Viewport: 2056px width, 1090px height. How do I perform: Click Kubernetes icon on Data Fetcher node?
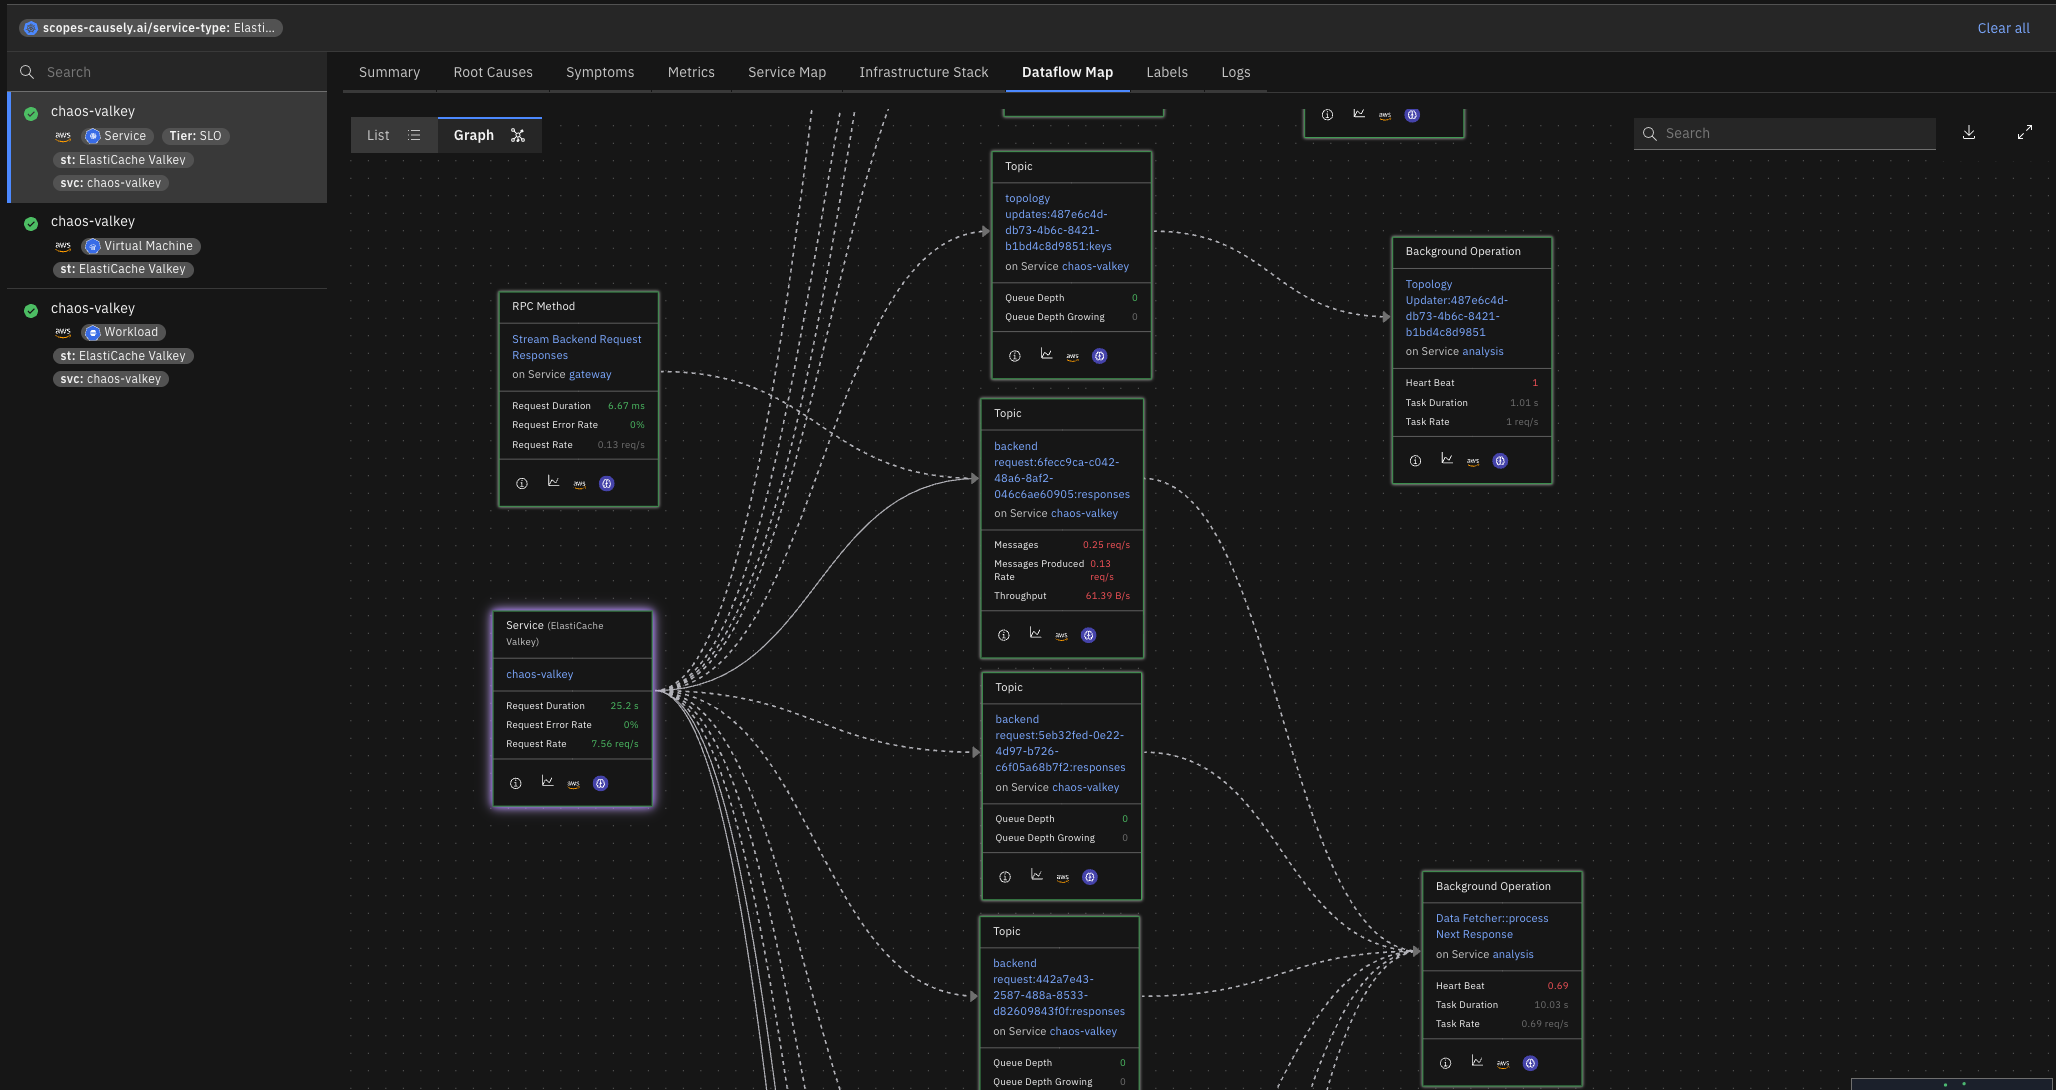1530,1063
